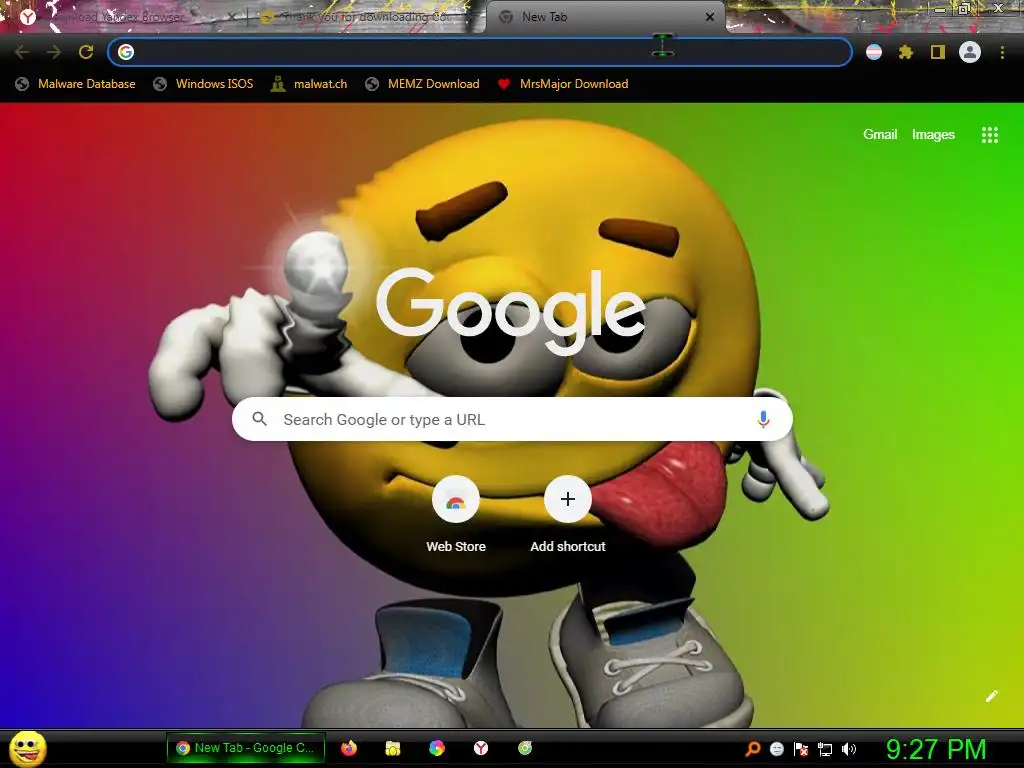Click the striped flag extension icon
Screen dimensions: 1024x768
(x=874, y=52)
